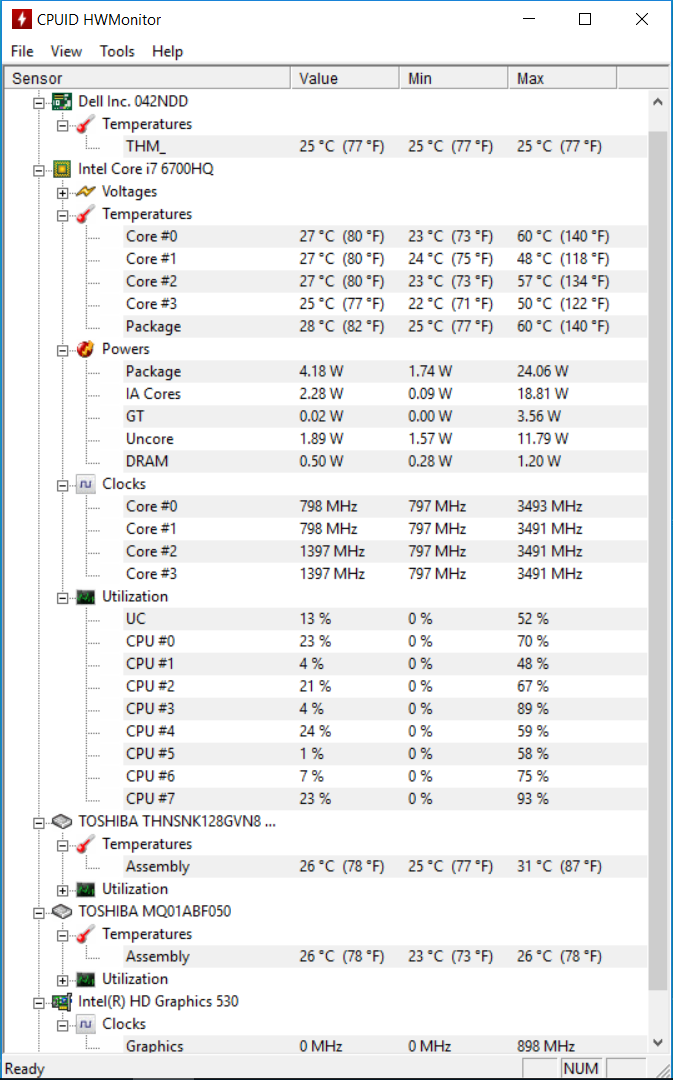Collapse the Intel Core i7 6700HQ tree
Image resolution: width=673 pixels, height=1080 pixels.
click(39, 169)
